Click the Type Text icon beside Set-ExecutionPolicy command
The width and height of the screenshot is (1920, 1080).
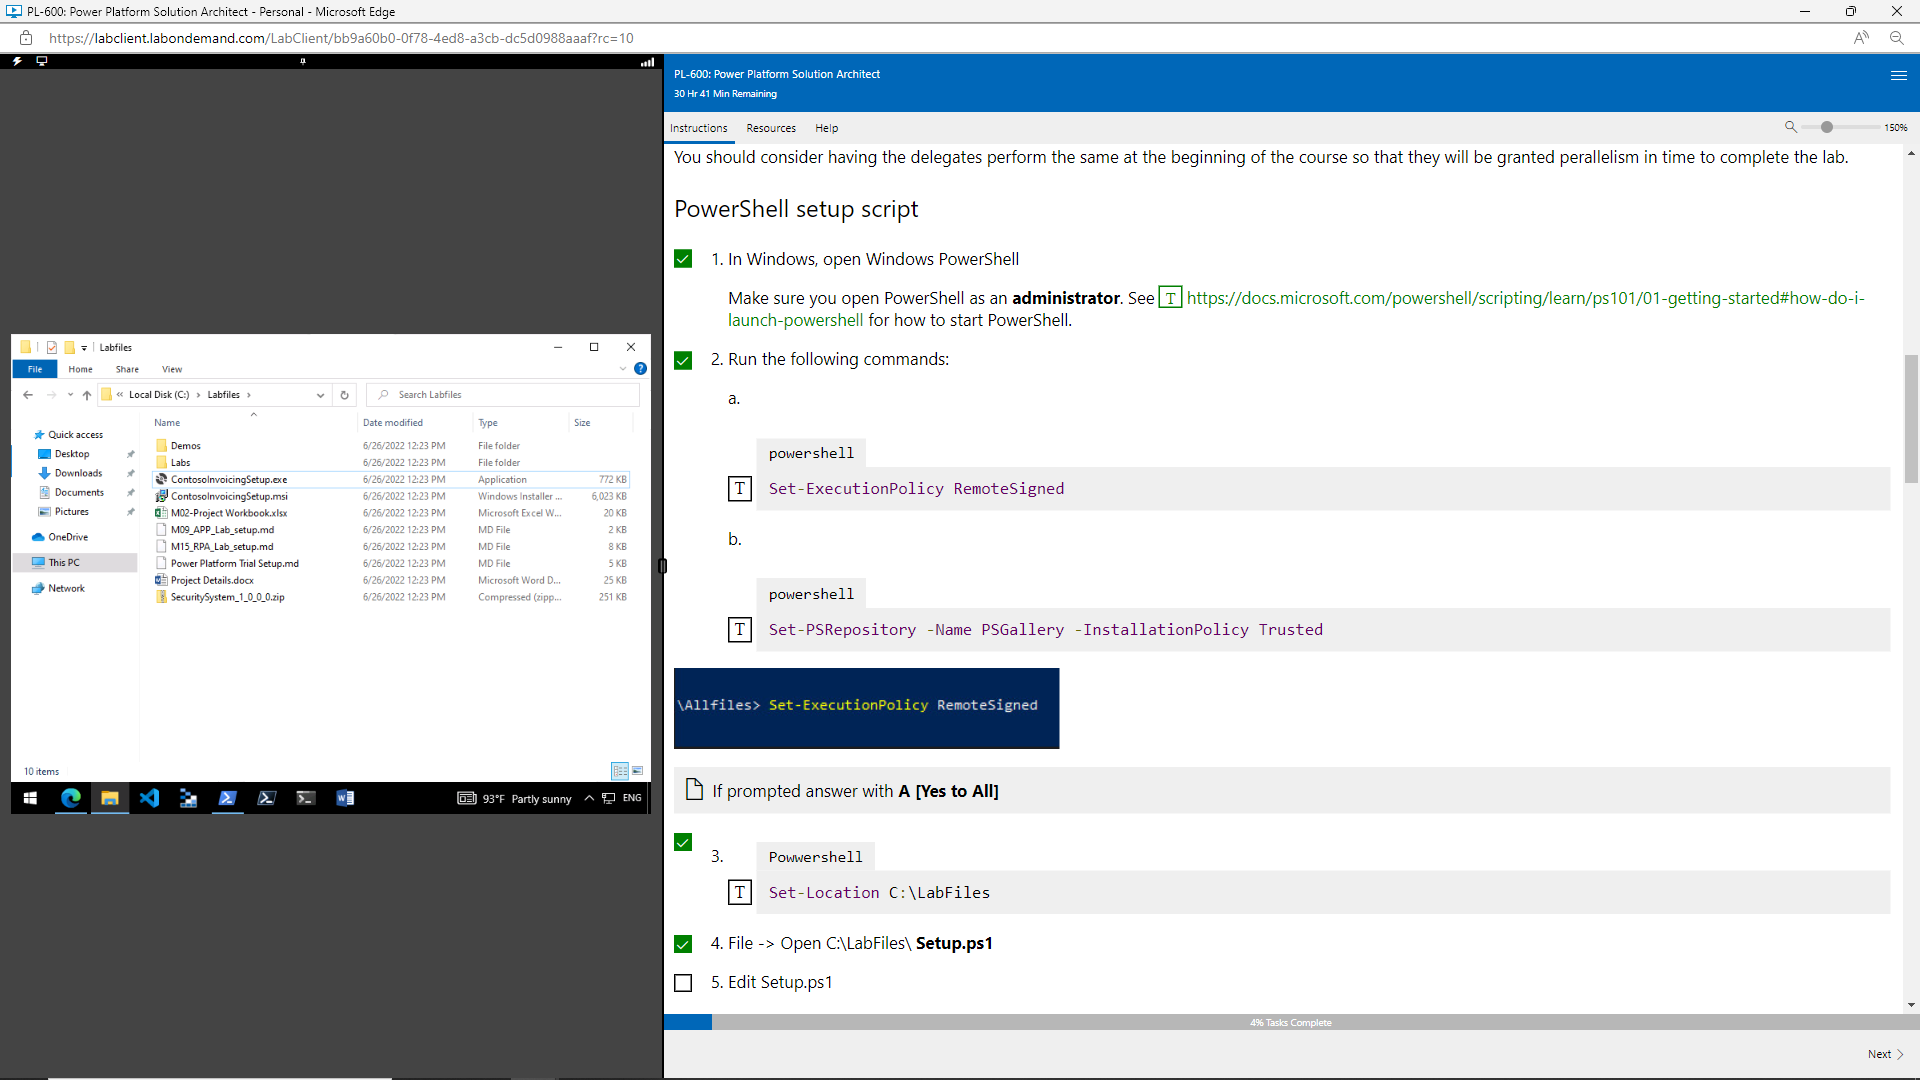[x=740, y=489]
